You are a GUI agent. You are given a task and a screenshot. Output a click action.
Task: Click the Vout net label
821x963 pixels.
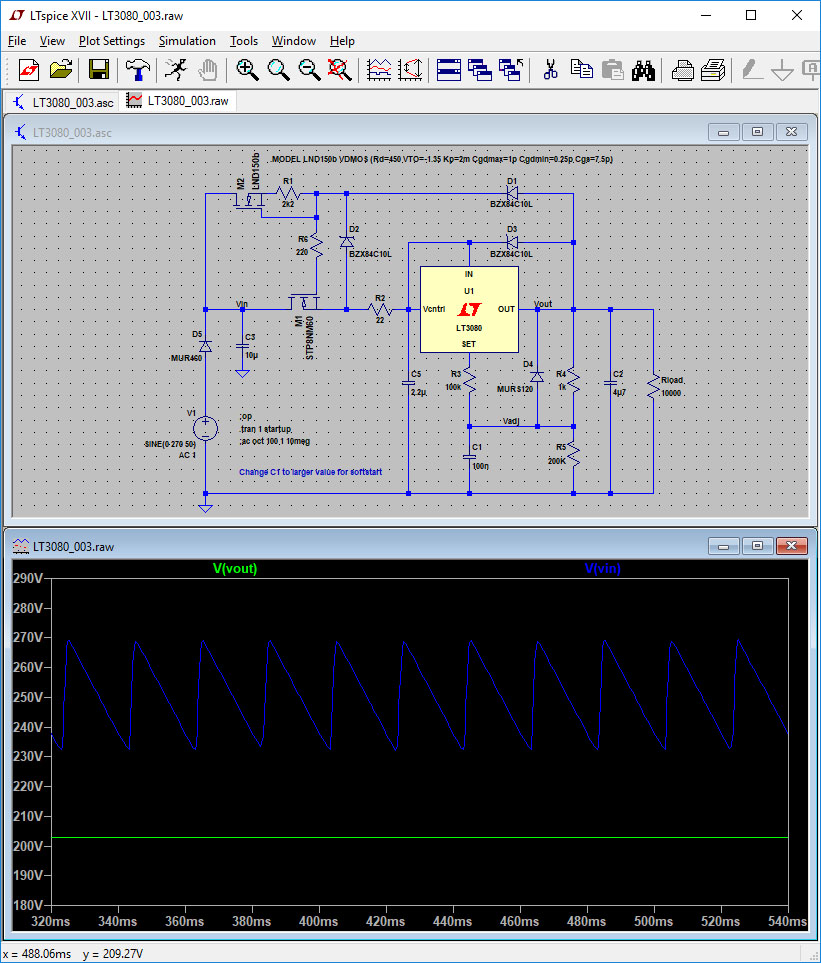click(543, 303)
